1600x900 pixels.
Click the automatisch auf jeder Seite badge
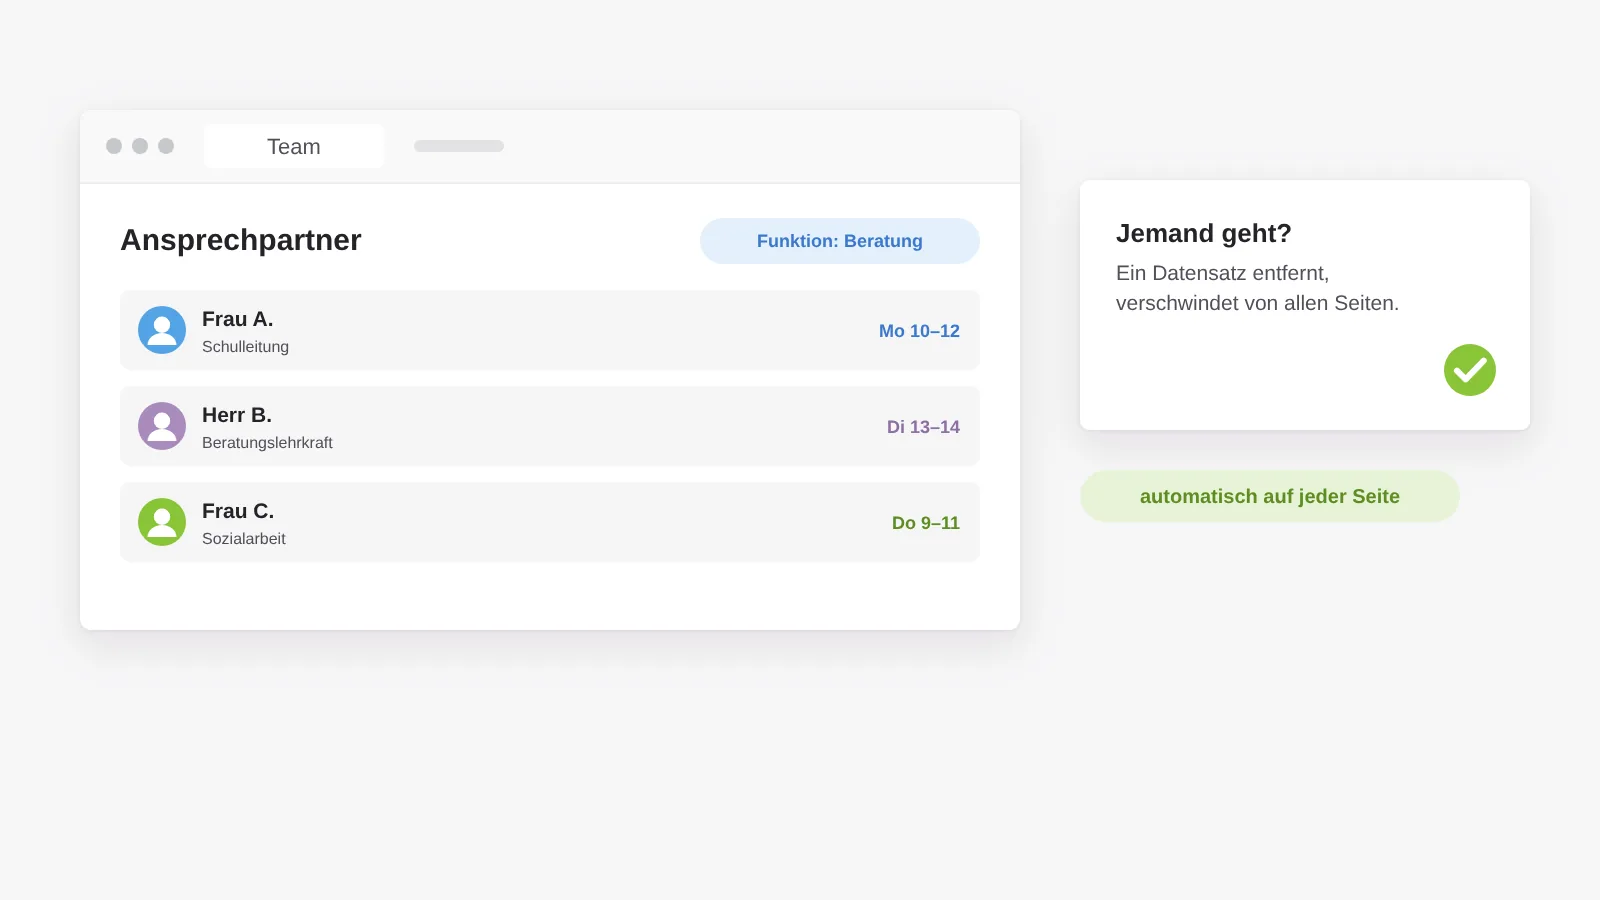1270,496
